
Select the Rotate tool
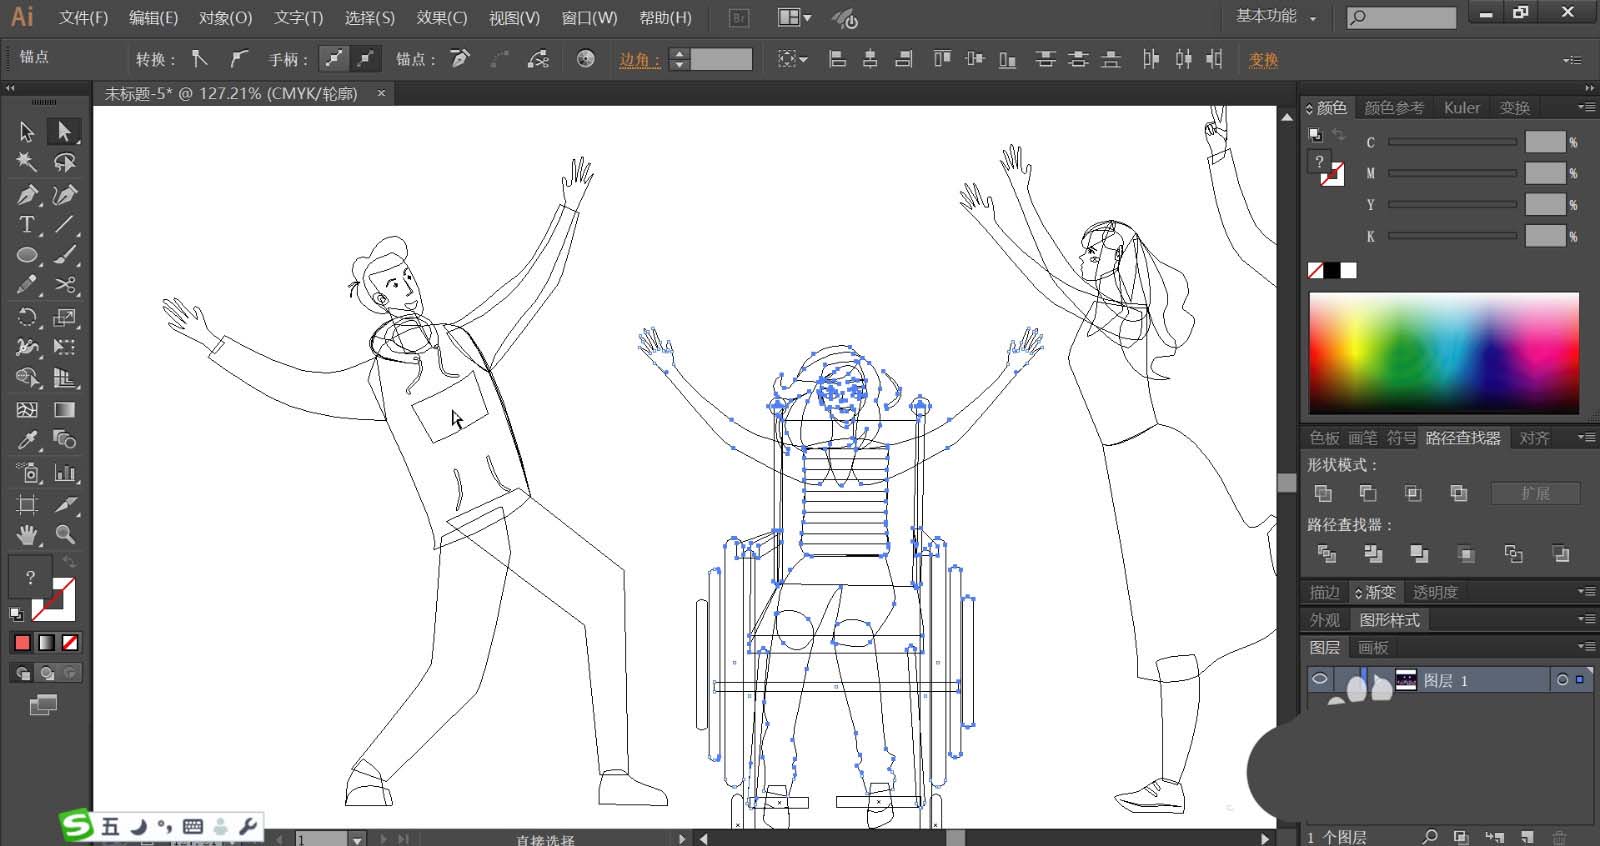[x=27, y=318]
